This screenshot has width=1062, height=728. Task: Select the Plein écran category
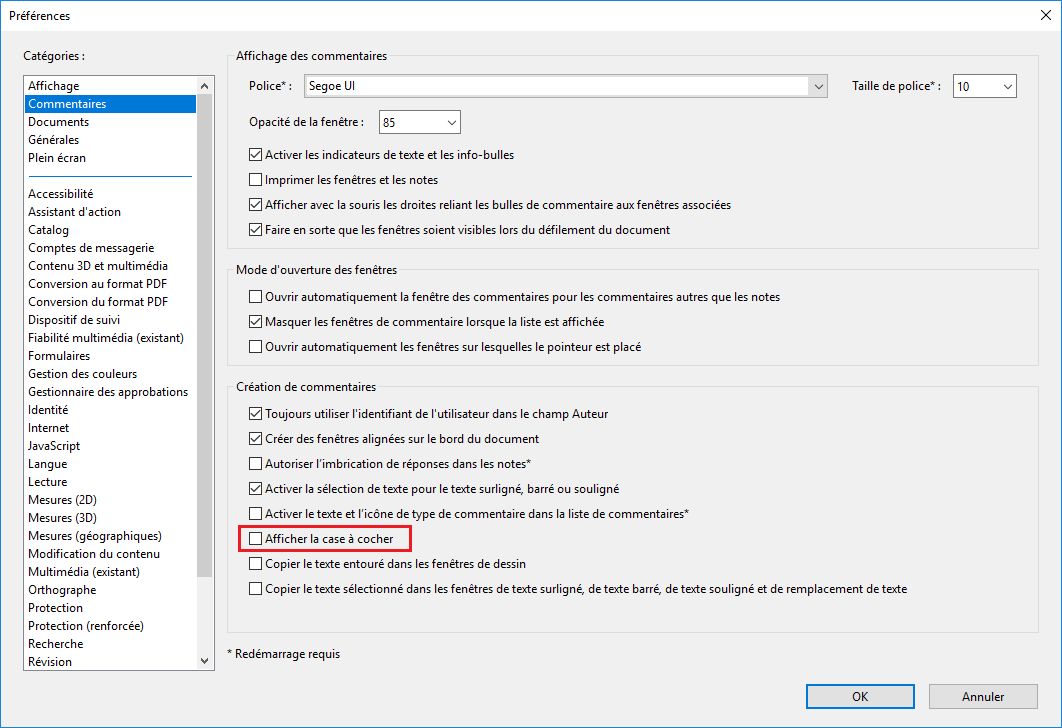[x=110, y=158]
